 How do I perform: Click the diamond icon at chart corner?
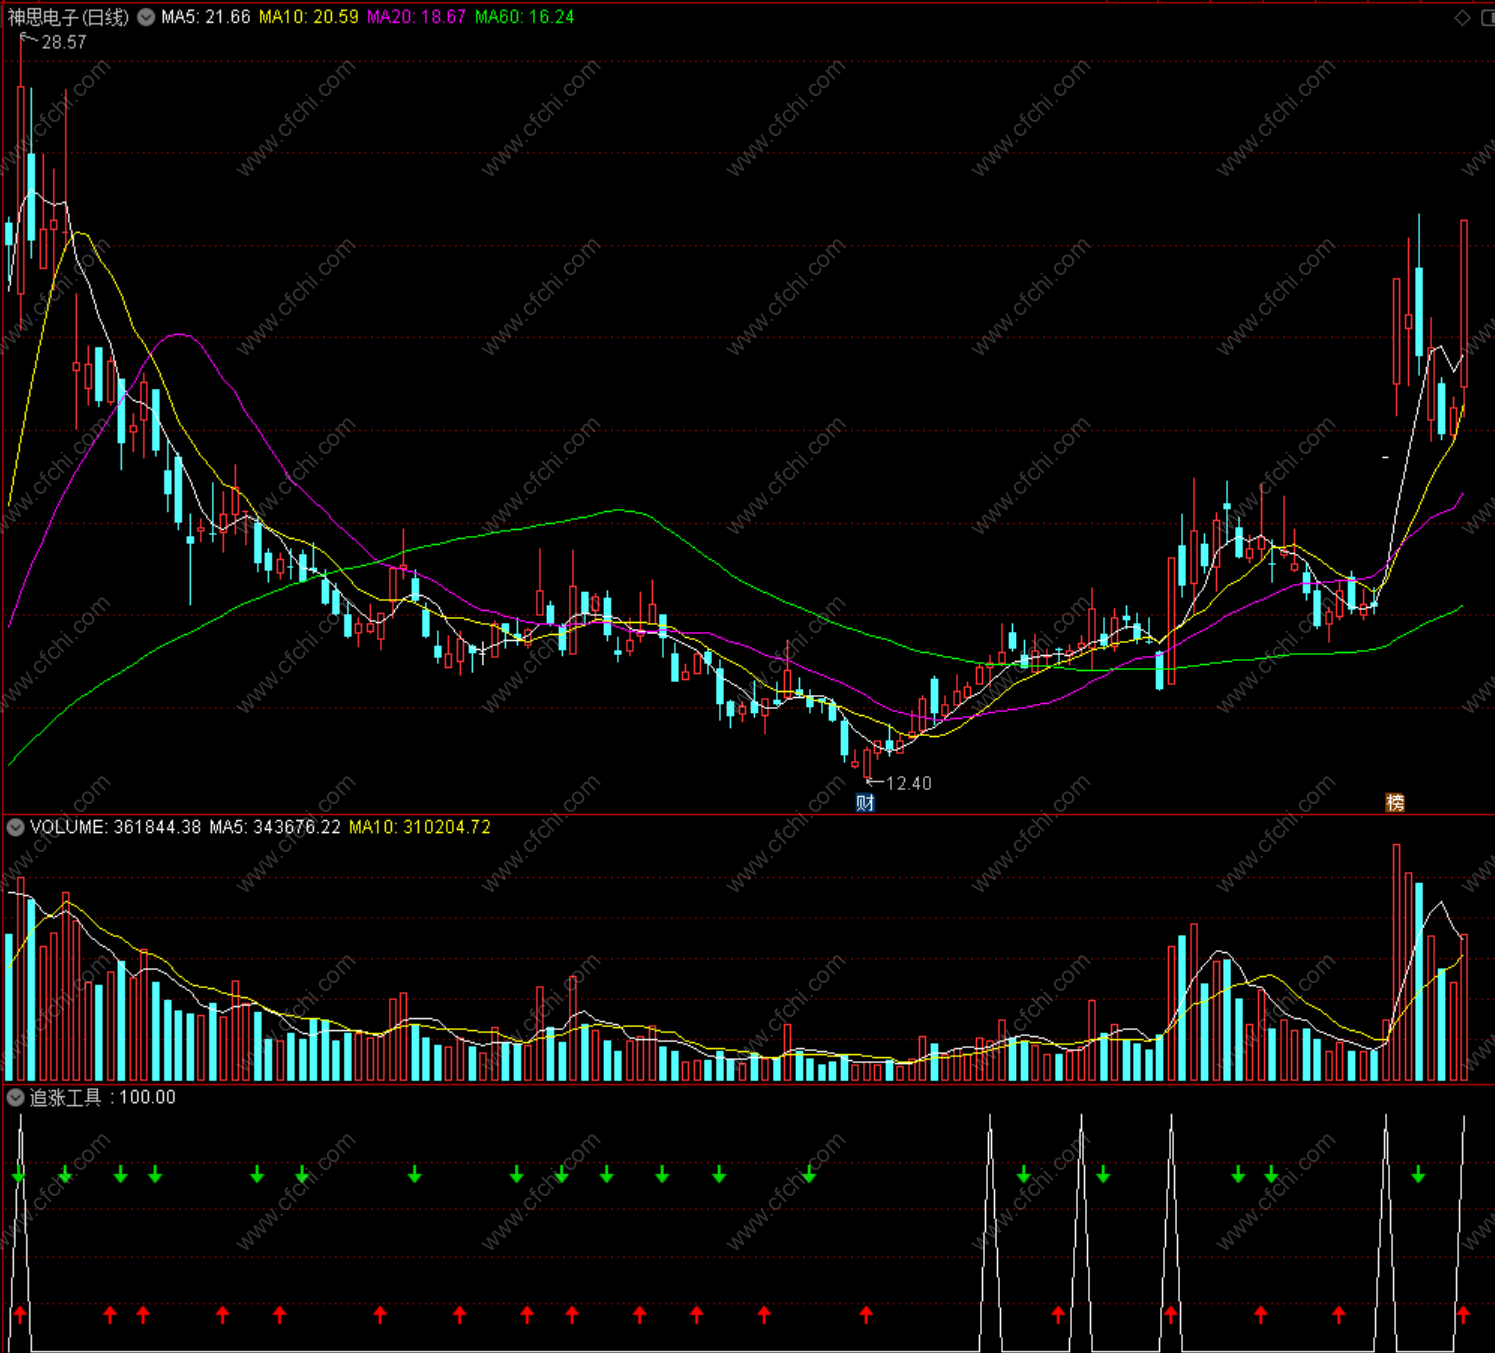(1462, 17)
